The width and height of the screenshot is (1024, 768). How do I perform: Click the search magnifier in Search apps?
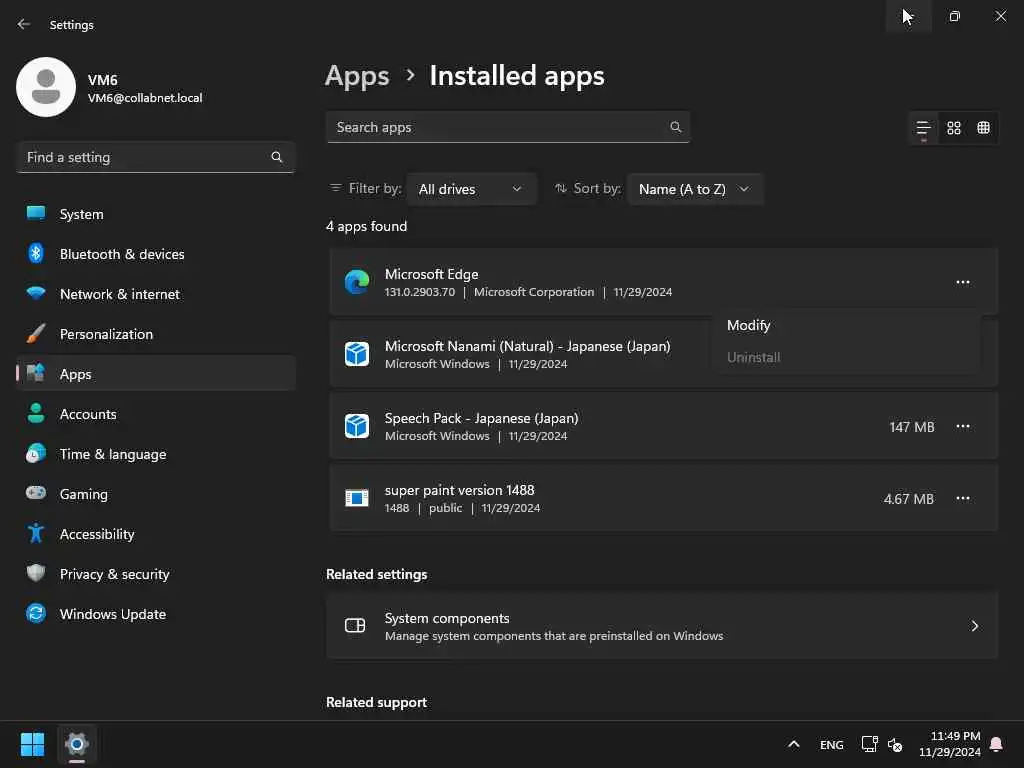tap(676, 127)
